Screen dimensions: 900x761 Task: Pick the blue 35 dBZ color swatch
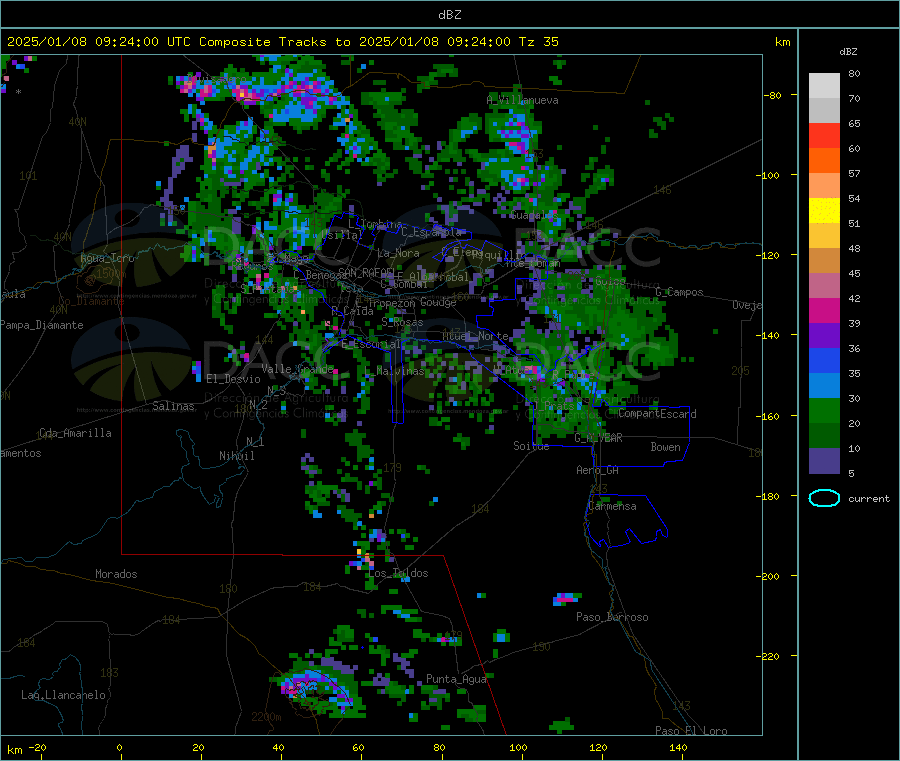[x=824, y=360]
